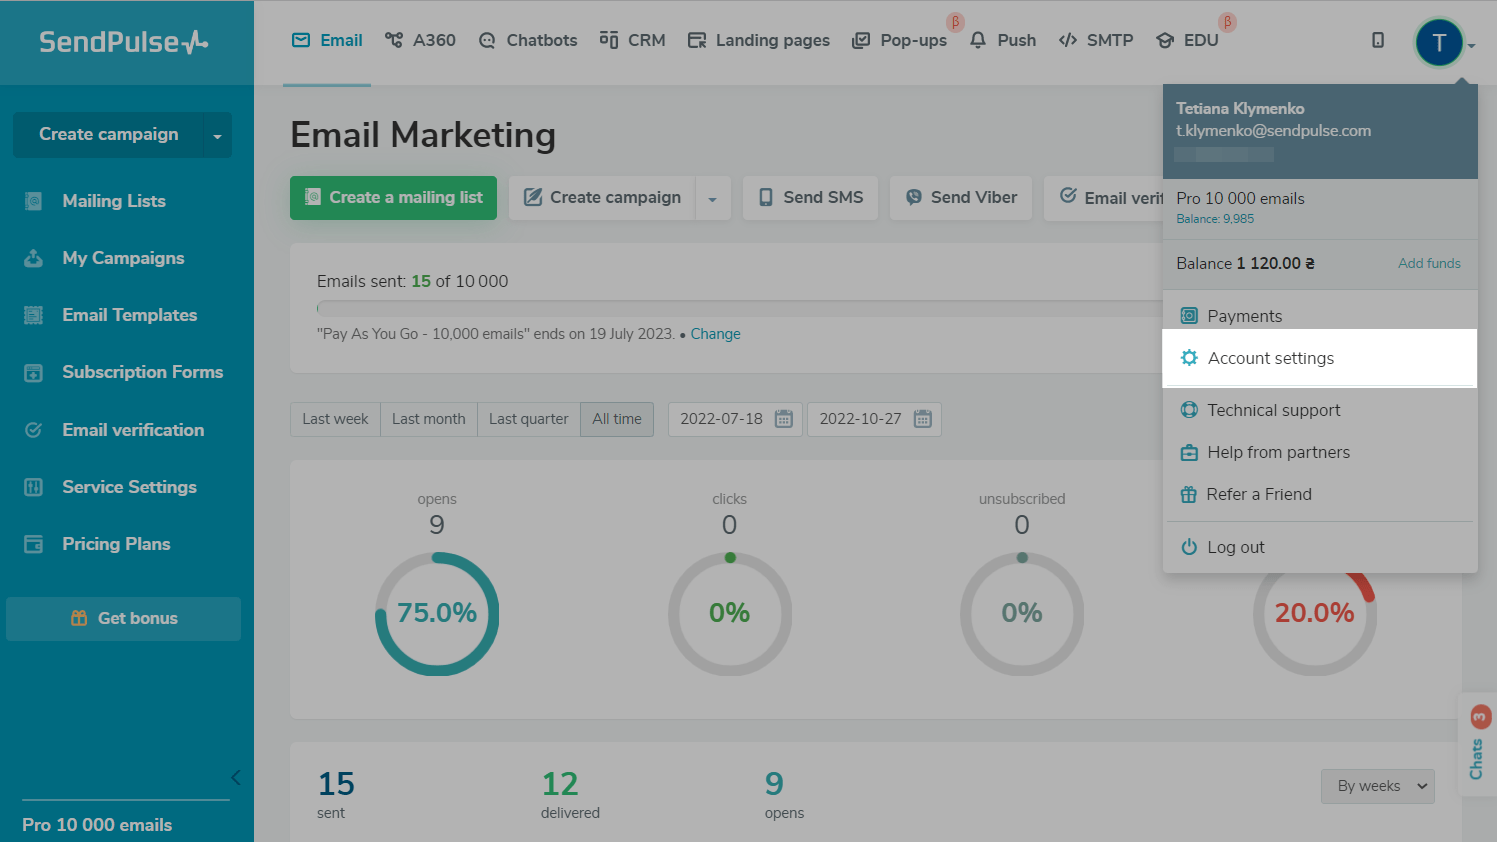
Task: Switch to the Chatbots tab
Action: 528,40
